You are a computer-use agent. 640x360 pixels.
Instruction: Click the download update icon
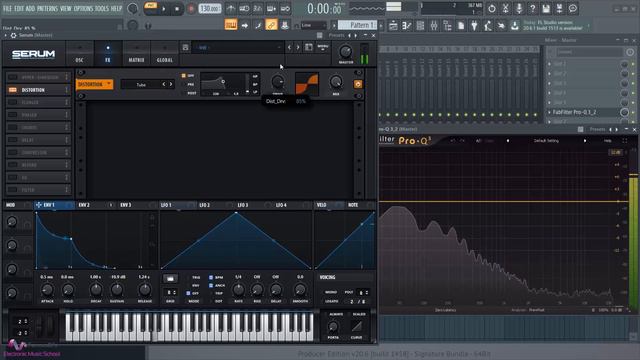click(514, 26)
